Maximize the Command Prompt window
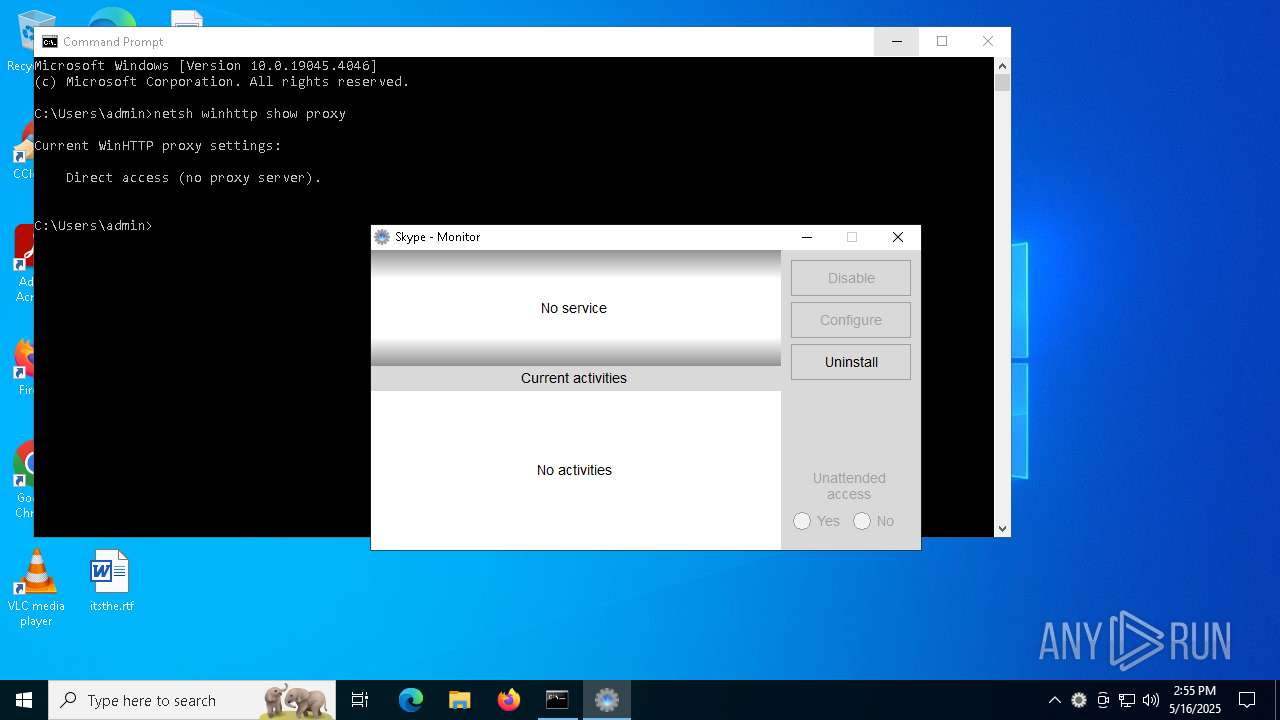 [x=942, y=41]
